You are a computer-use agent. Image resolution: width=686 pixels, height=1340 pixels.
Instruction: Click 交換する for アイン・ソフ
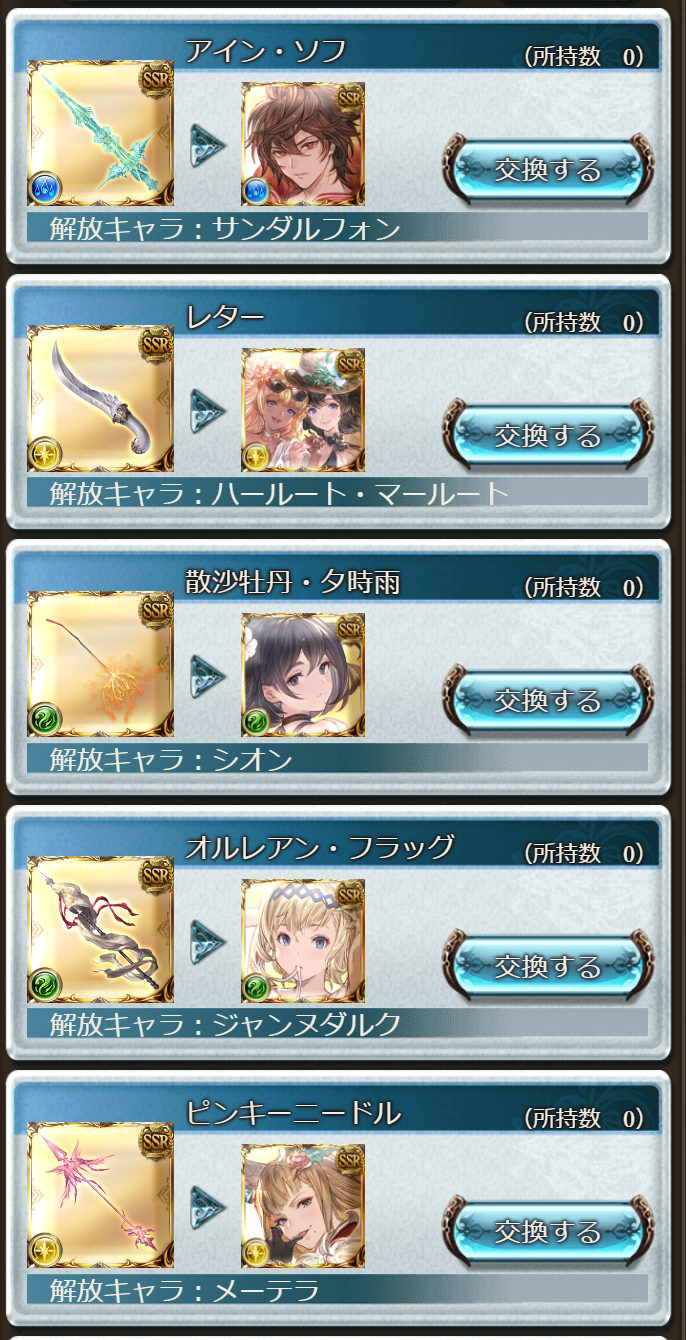548,169
